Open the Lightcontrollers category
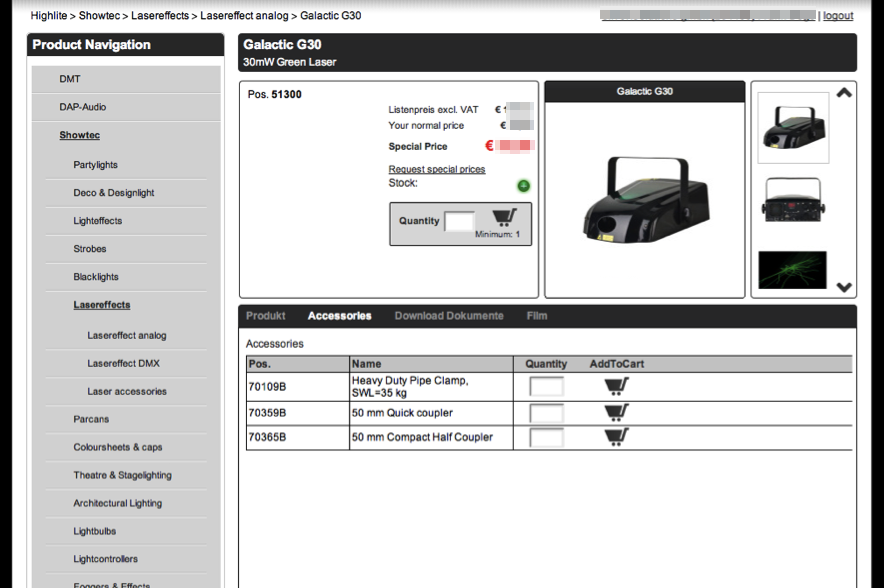The width and height of the screenshot is (884, 588). coord(105,559)
